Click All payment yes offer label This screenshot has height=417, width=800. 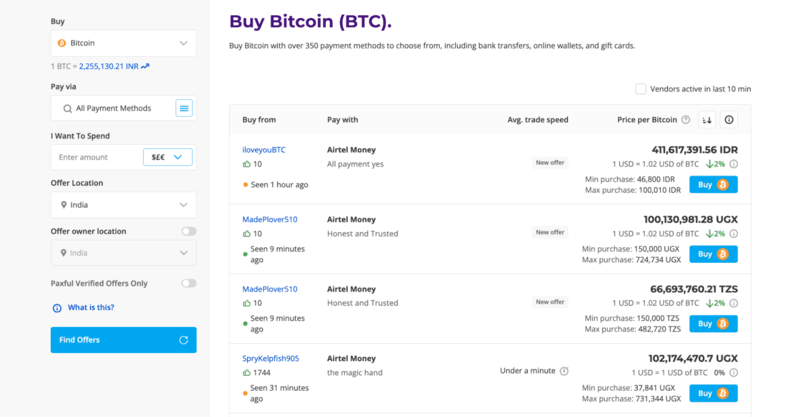coord(355,164)
